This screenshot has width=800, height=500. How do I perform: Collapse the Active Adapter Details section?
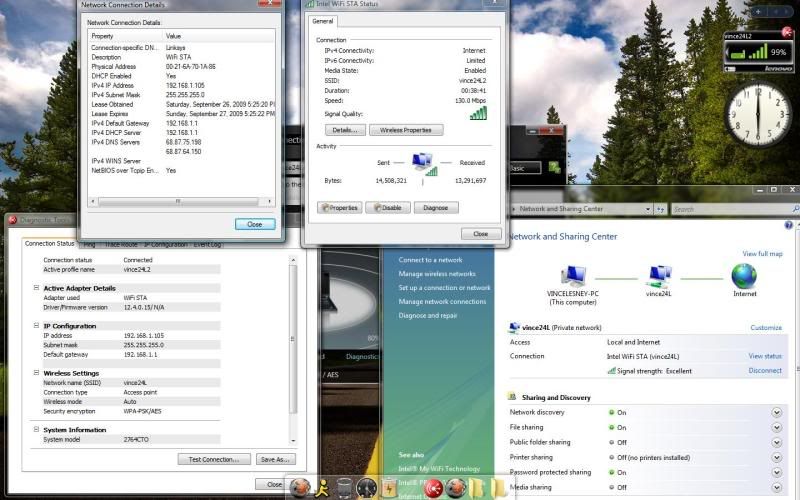tap(34, 288)
